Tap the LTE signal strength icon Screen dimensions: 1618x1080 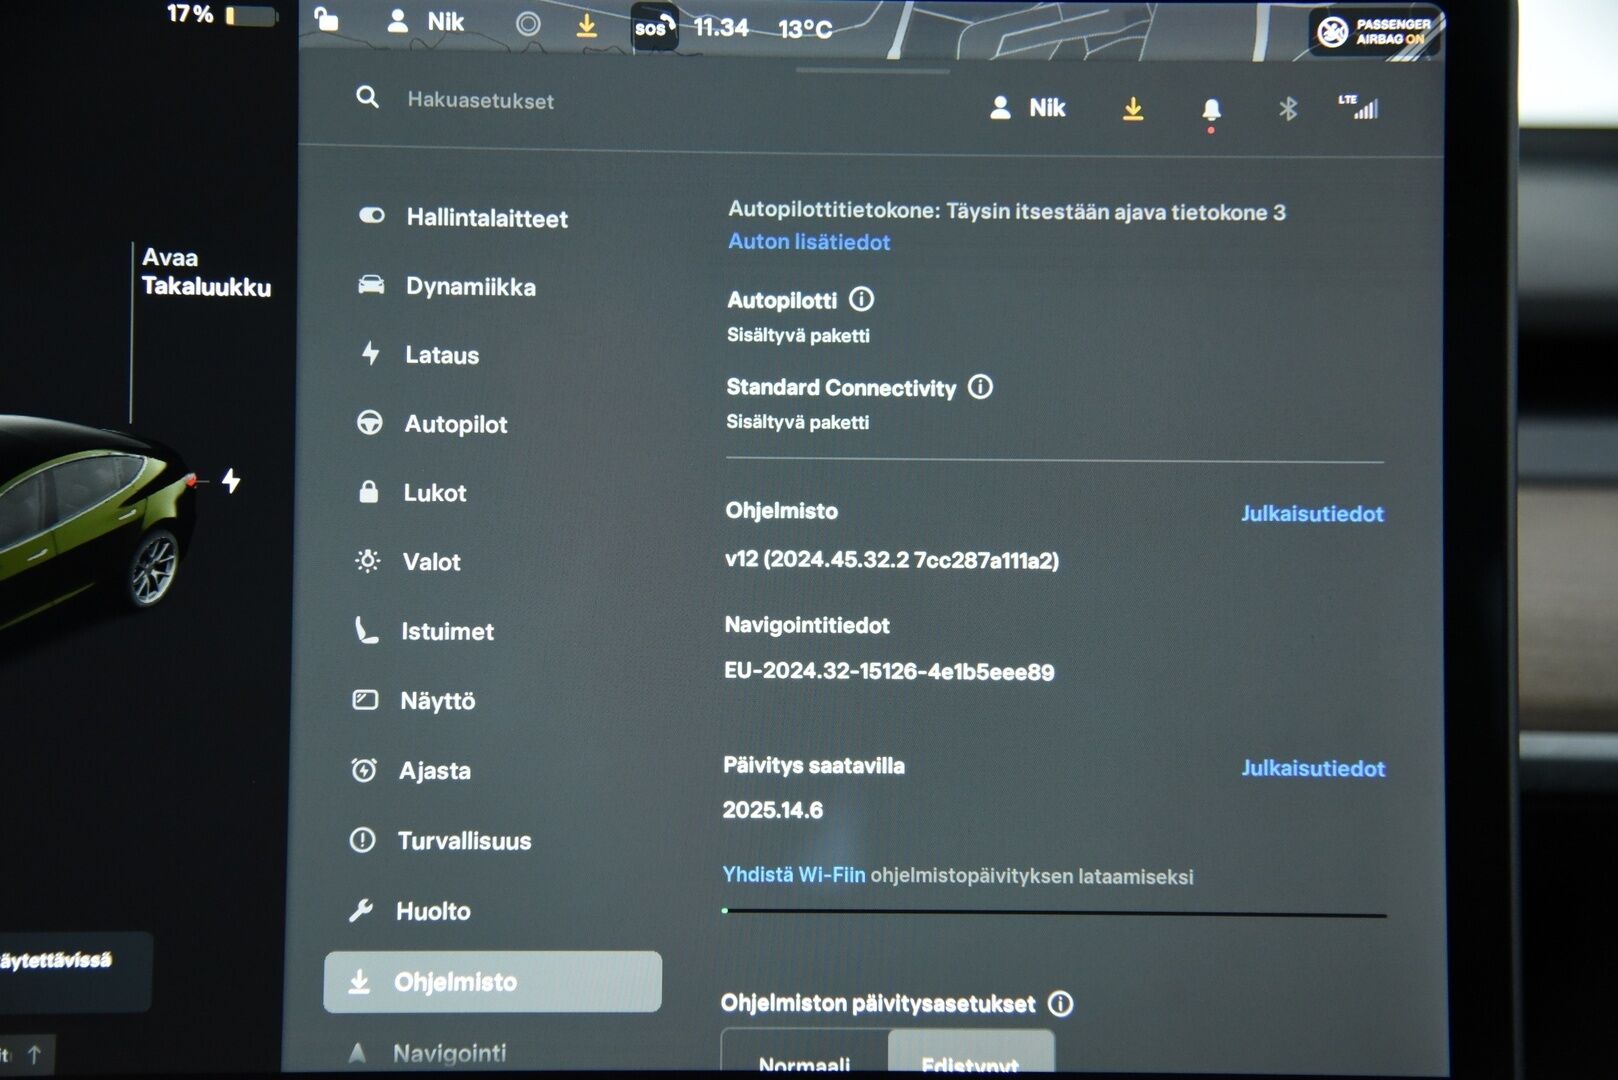[1359, 107]
